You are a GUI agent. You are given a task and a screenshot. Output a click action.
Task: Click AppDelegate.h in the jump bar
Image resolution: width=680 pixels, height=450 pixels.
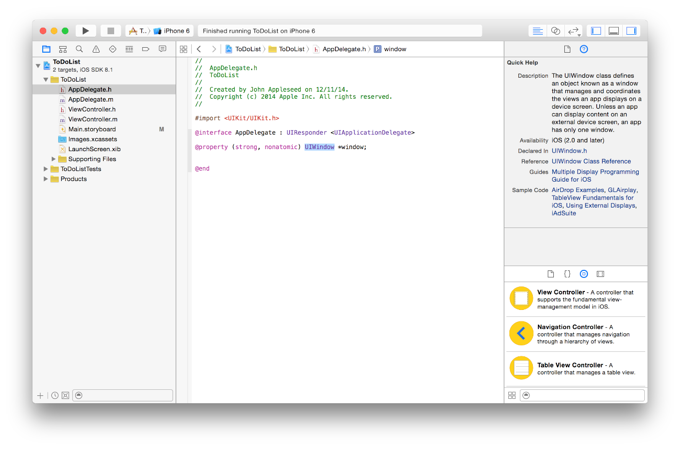pos(340,49)
